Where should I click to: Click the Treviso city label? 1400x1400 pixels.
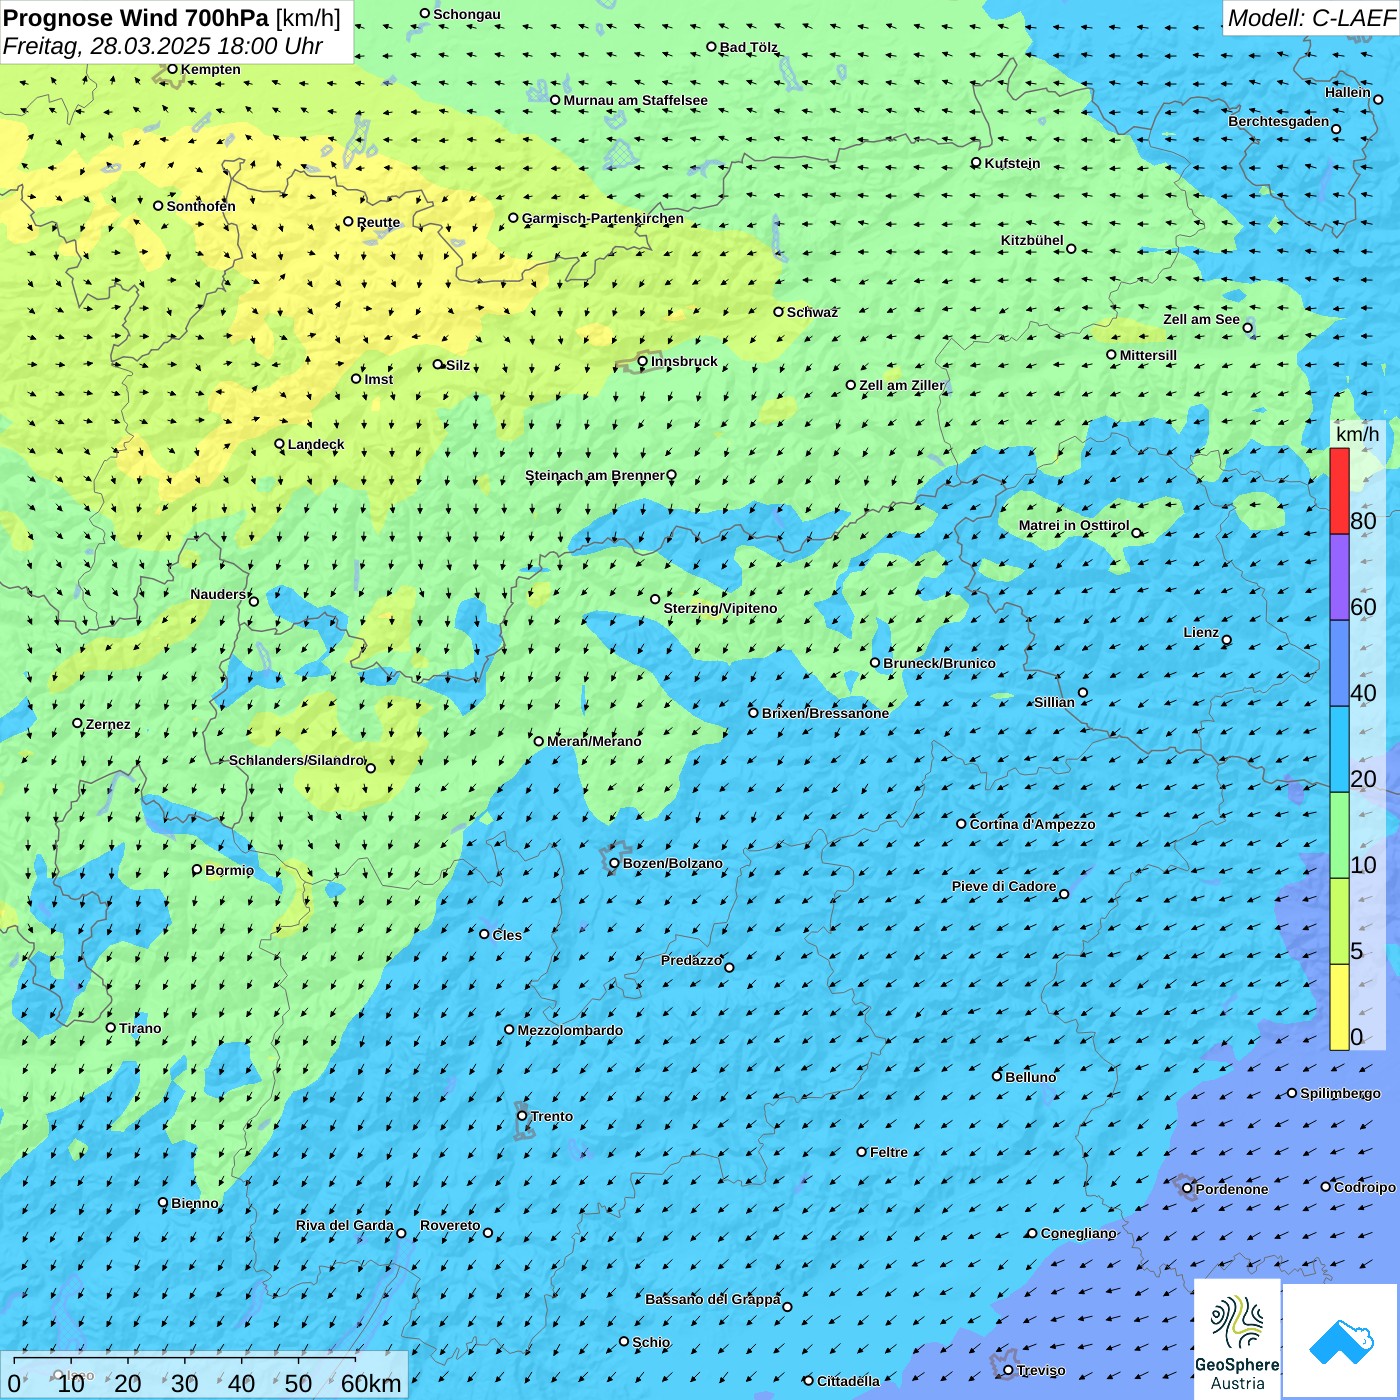pyautogui.click(x=1041, y=1370)
